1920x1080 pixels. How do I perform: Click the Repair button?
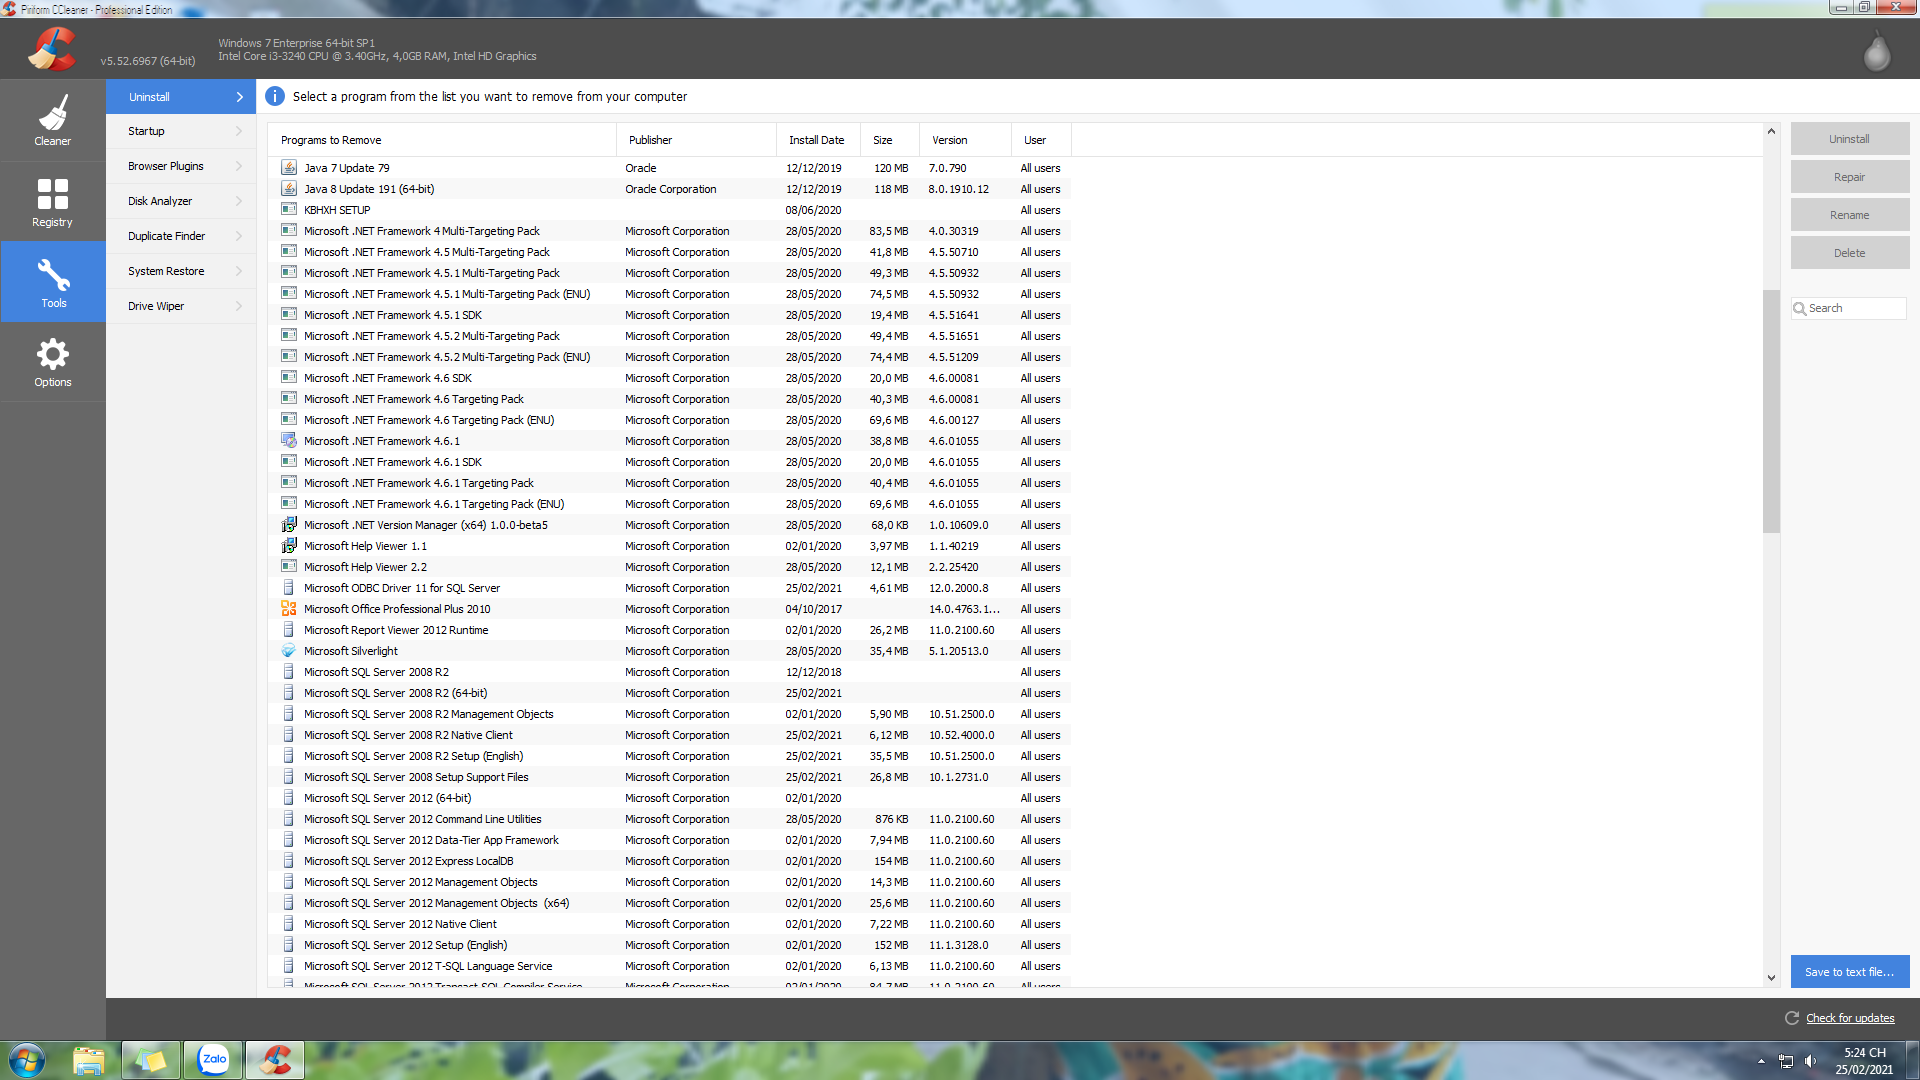(x=1849, y=177)
